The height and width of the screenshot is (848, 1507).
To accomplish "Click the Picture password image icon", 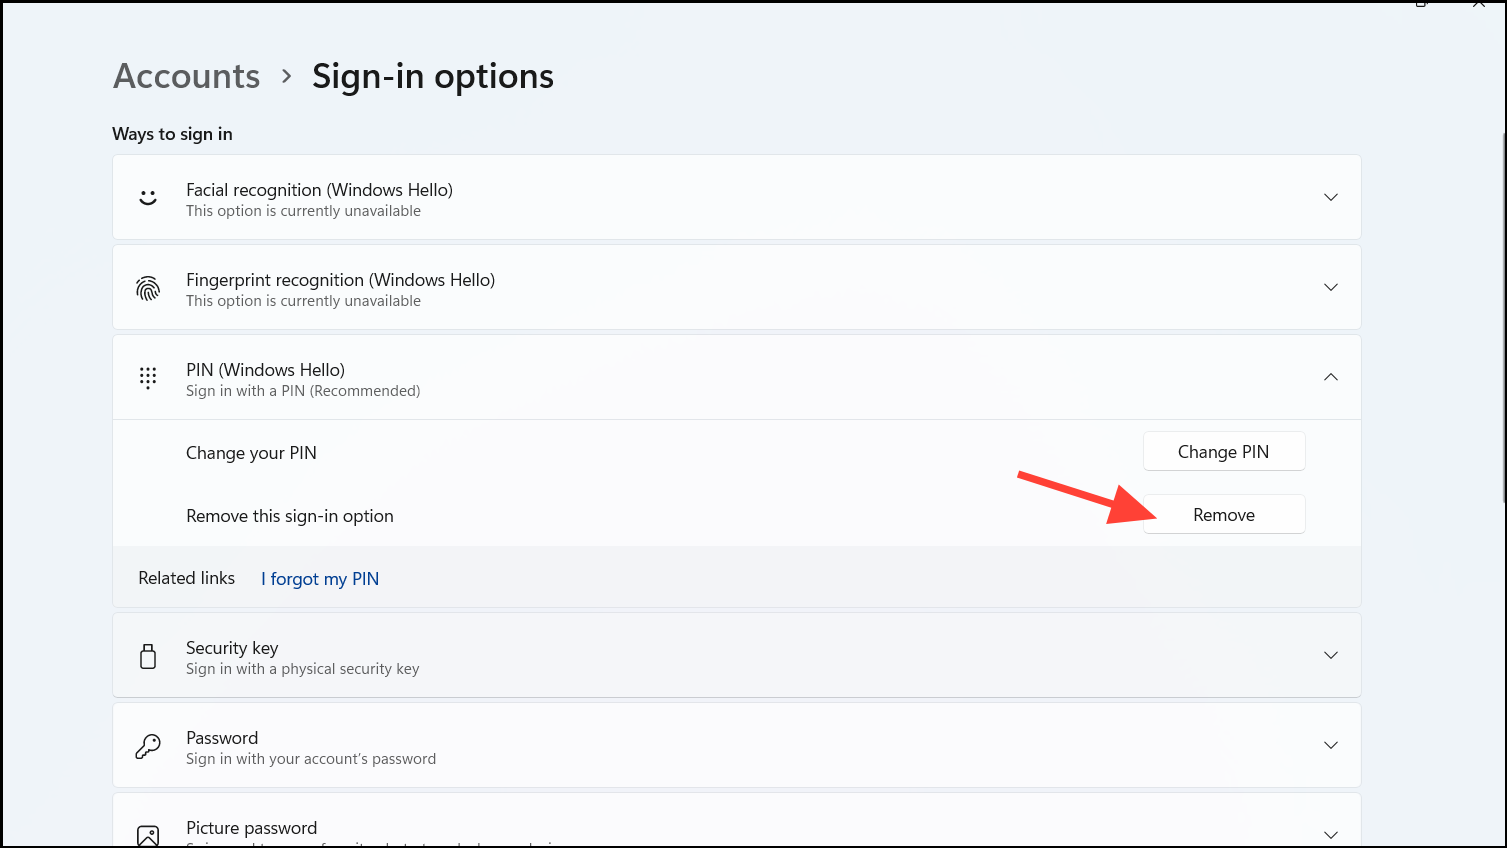I will point(148,836).
